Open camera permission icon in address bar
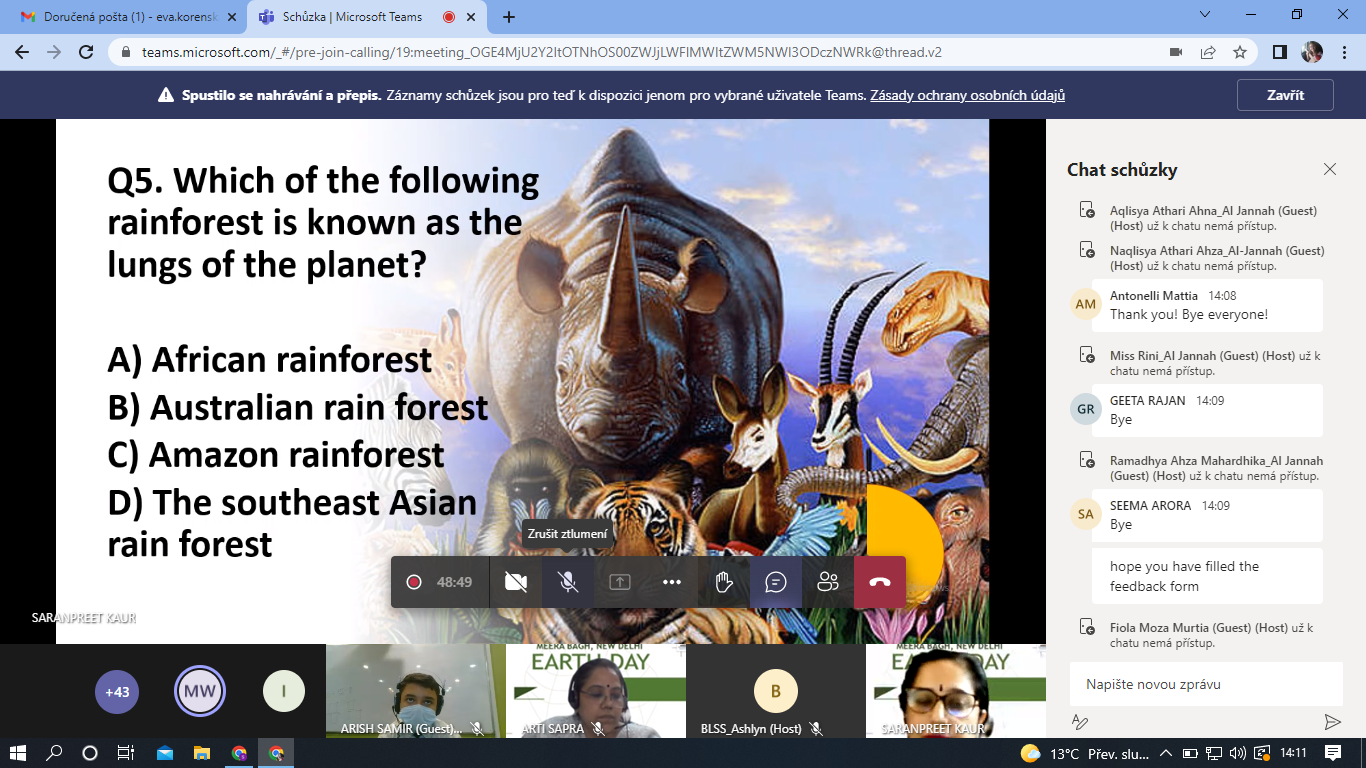This screenshot has width=1366, height=768. (1177, 52)
